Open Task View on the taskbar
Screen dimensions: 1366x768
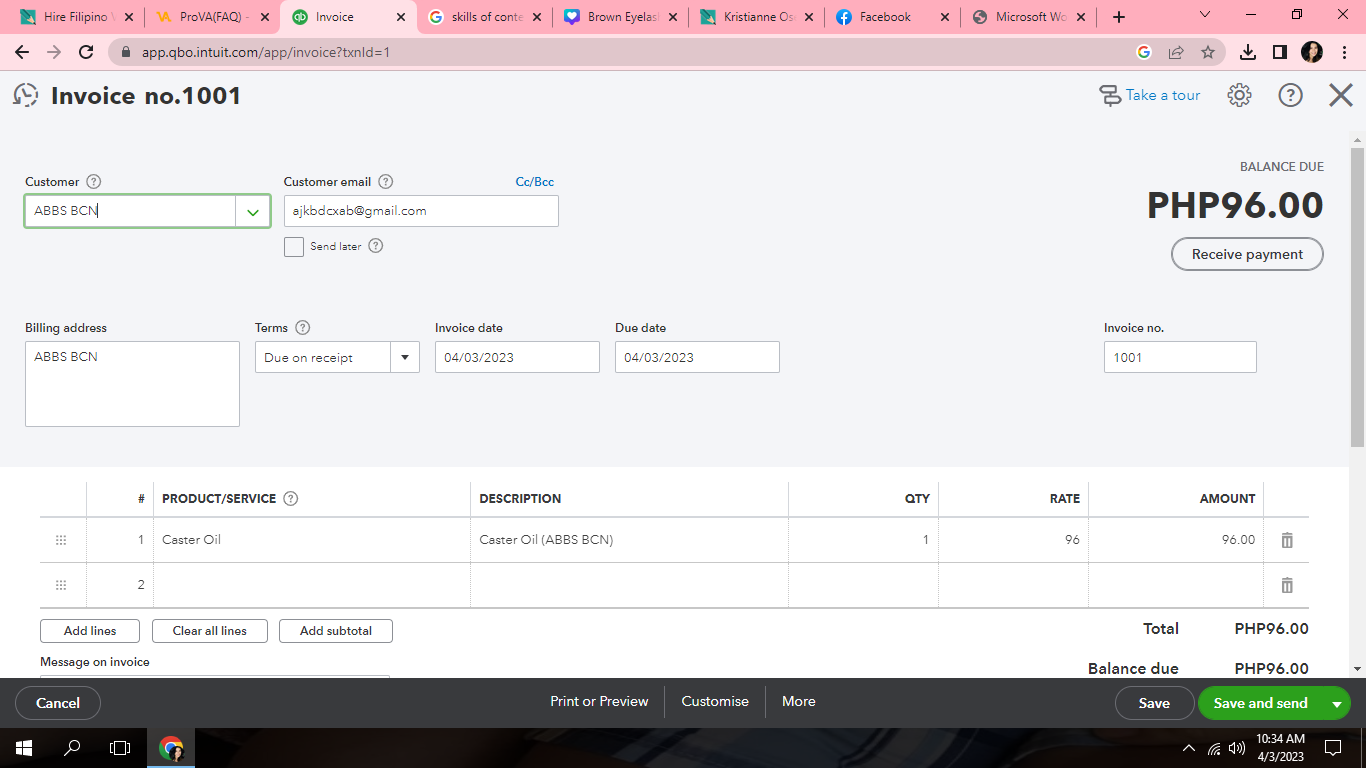[x=120, y=747]
